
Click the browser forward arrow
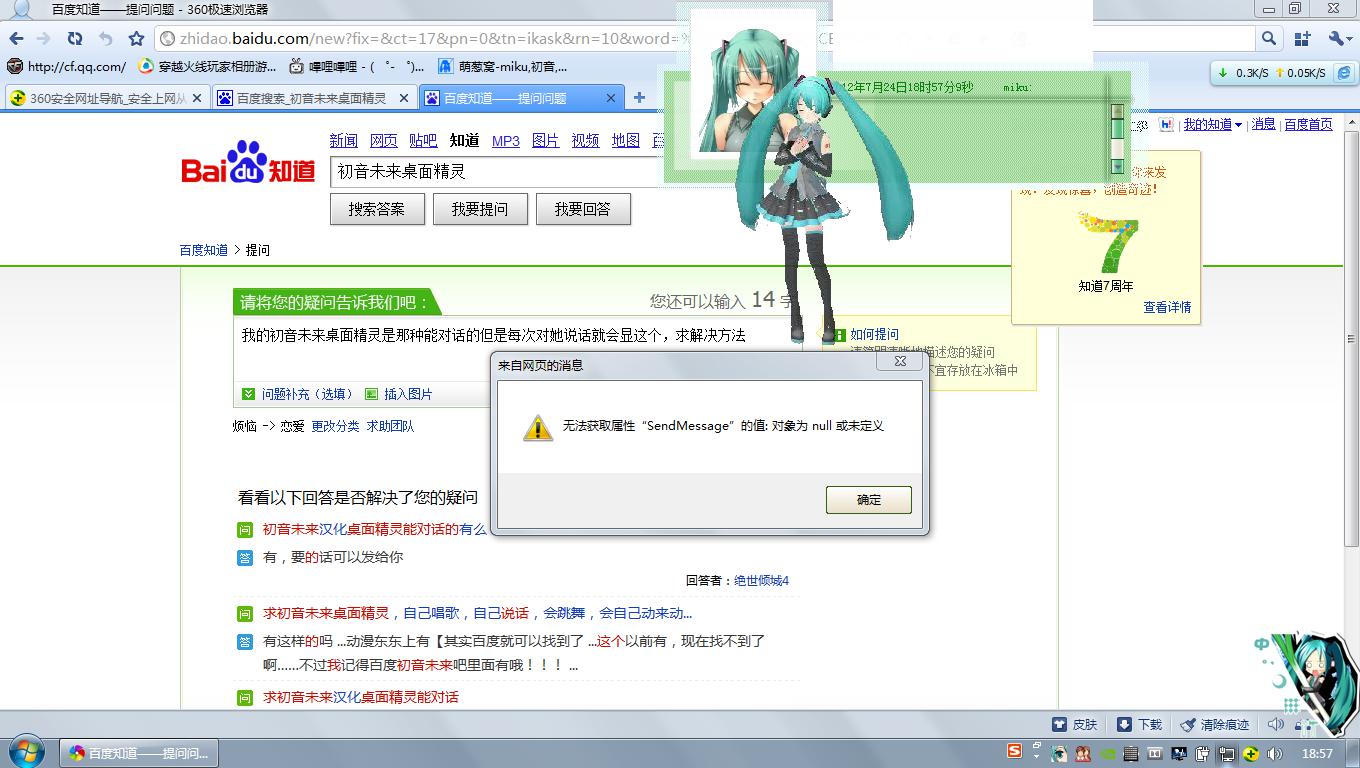[43, 39]
